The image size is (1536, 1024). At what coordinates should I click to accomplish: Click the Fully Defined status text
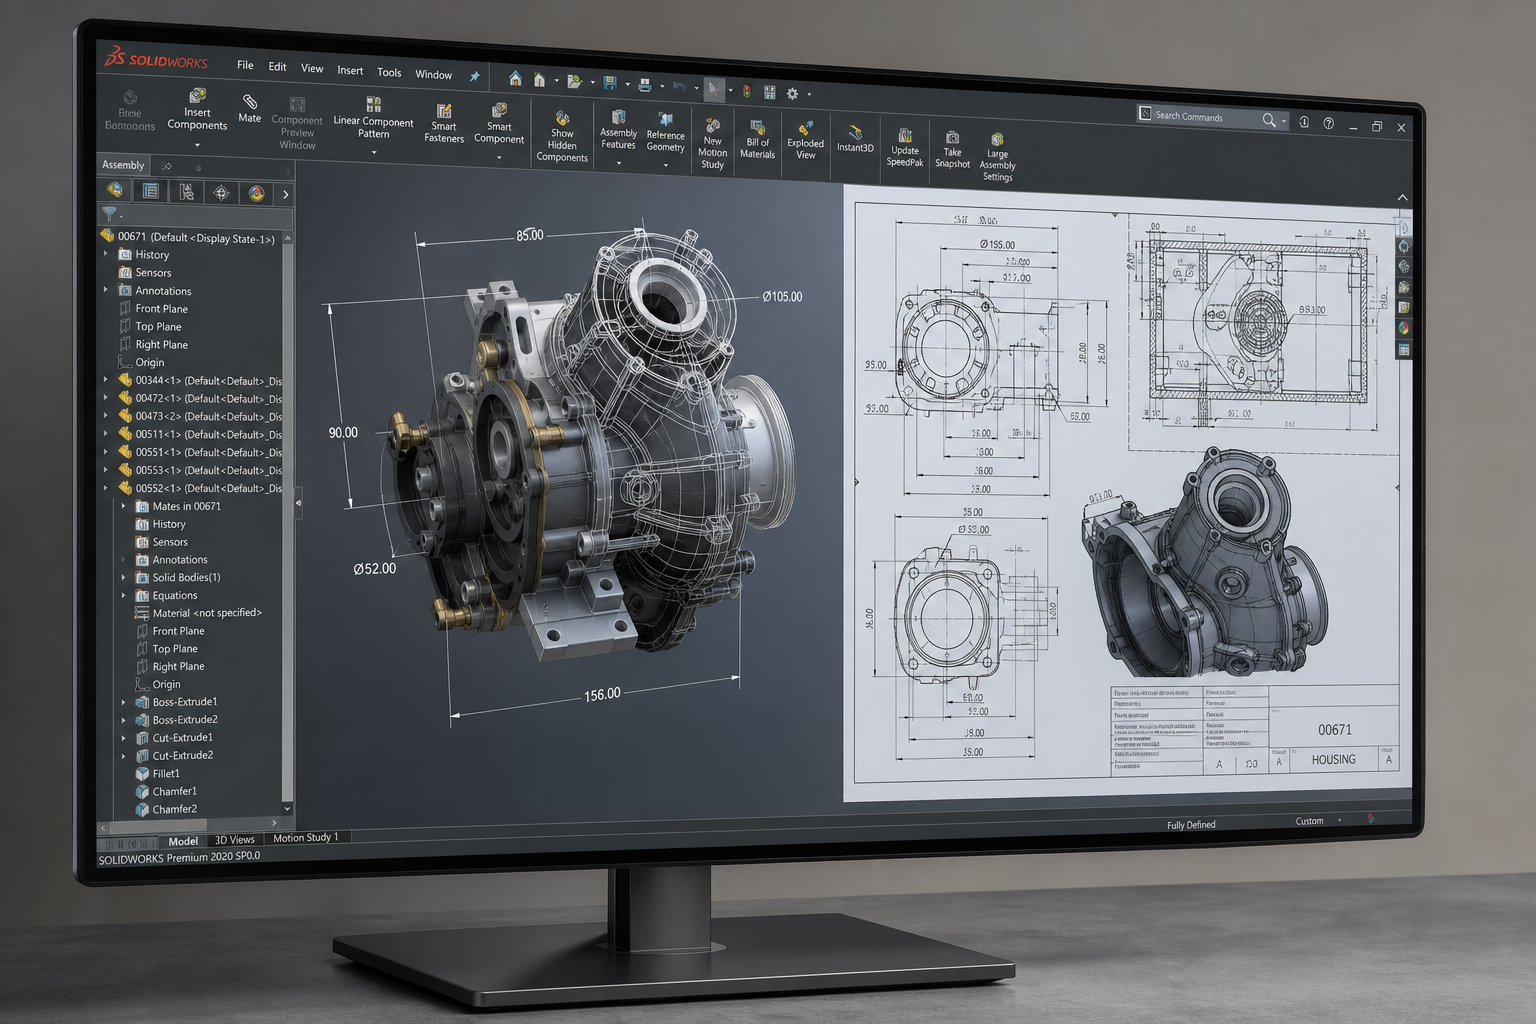1191,825
